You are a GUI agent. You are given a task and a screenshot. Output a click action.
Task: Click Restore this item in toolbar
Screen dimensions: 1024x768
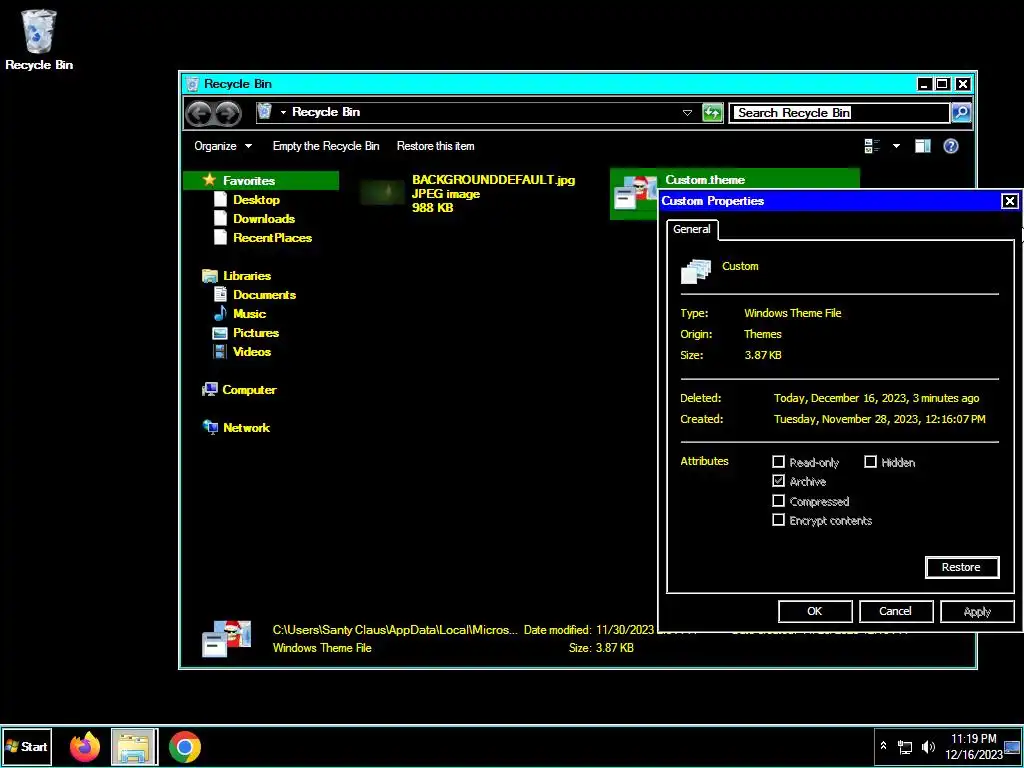point(436,146)
